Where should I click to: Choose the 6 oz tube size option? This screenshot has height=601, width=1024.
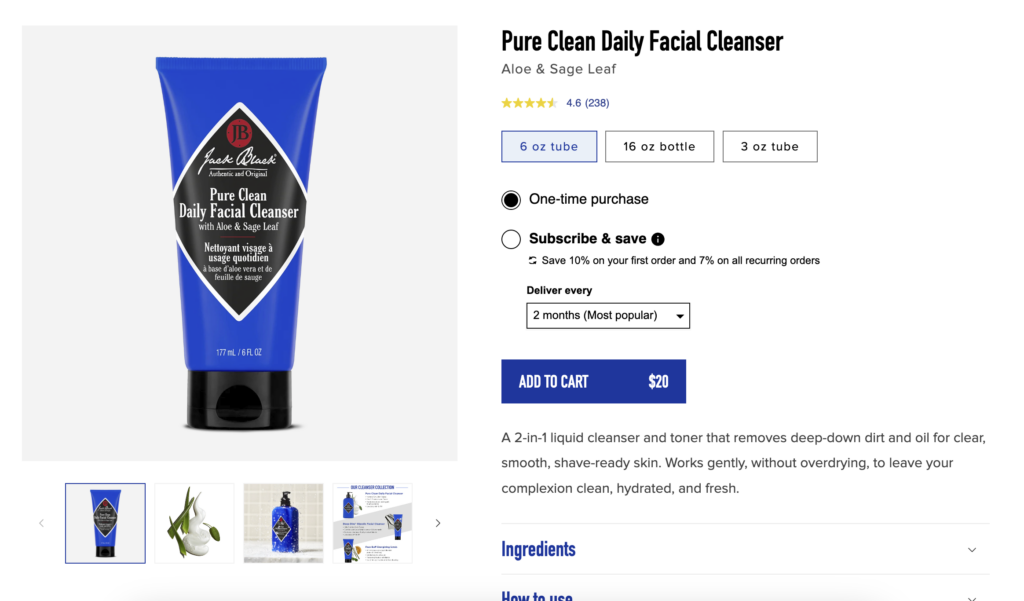(549, 146)
